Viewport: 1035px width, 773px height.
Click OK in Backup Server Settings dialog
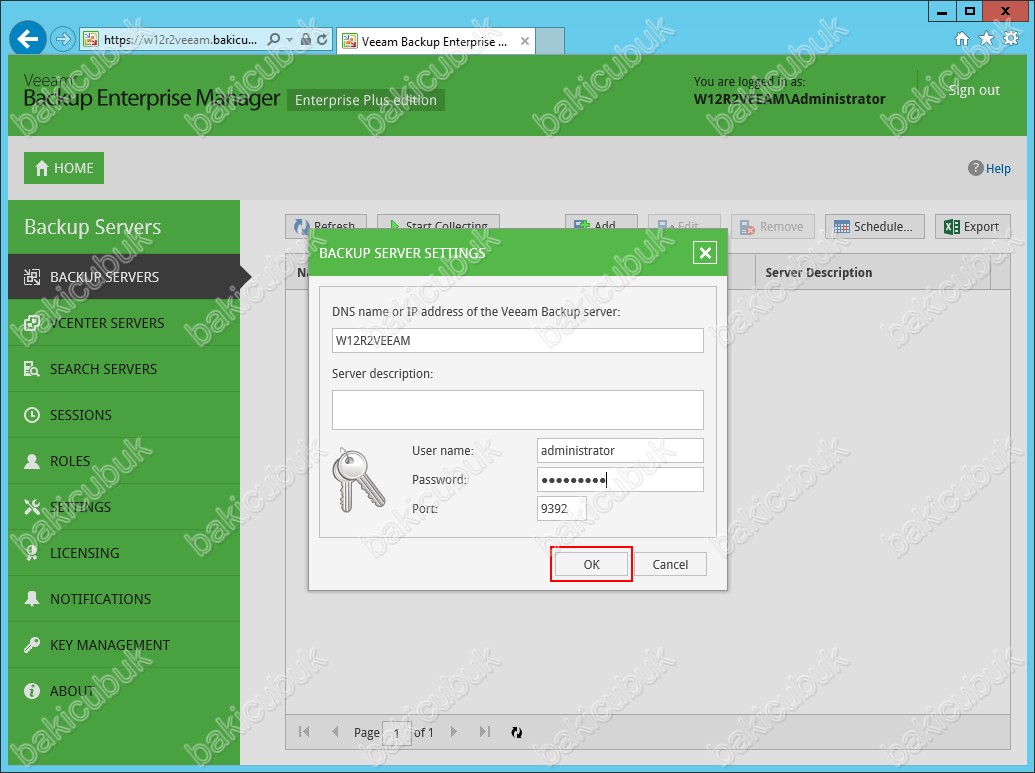(x=591, y=565)
